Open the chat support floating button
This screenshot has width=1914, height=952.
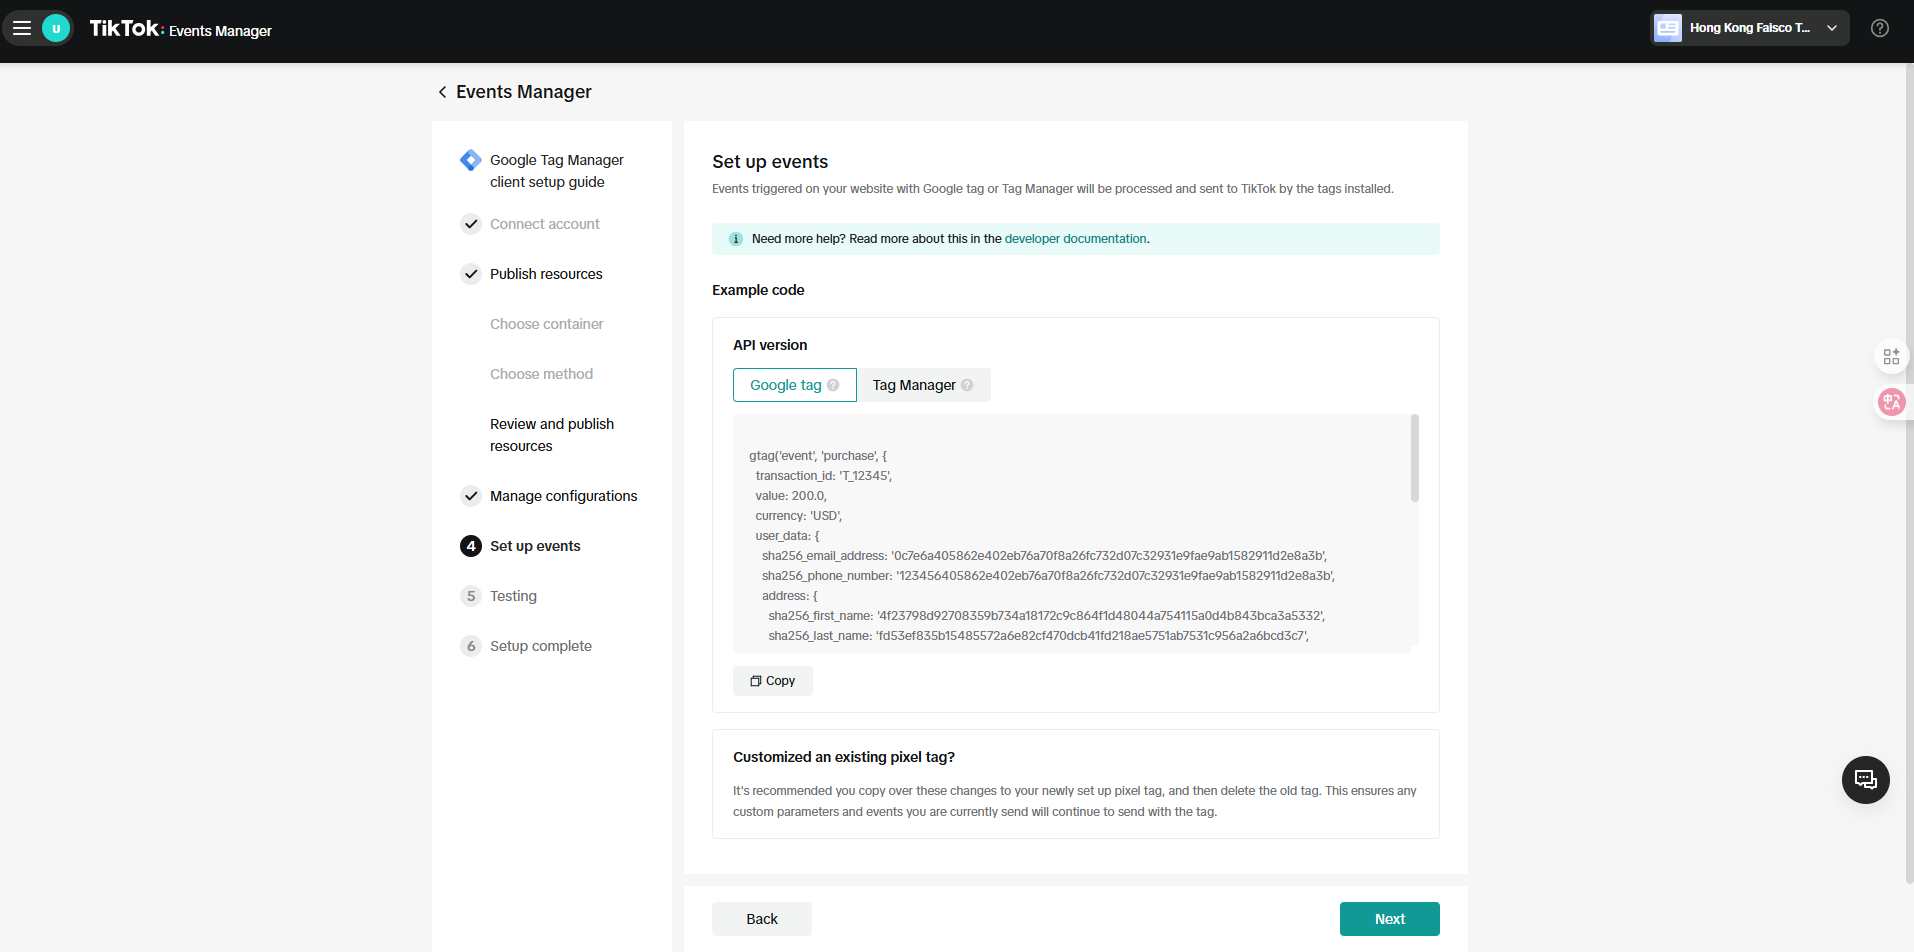(1865, 780)
